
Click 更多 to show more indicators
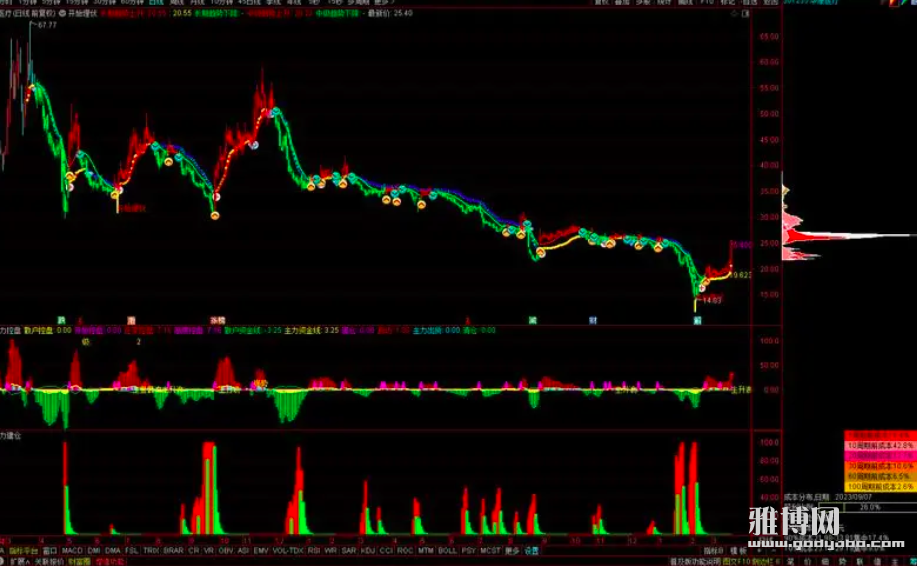coord(512,550)
